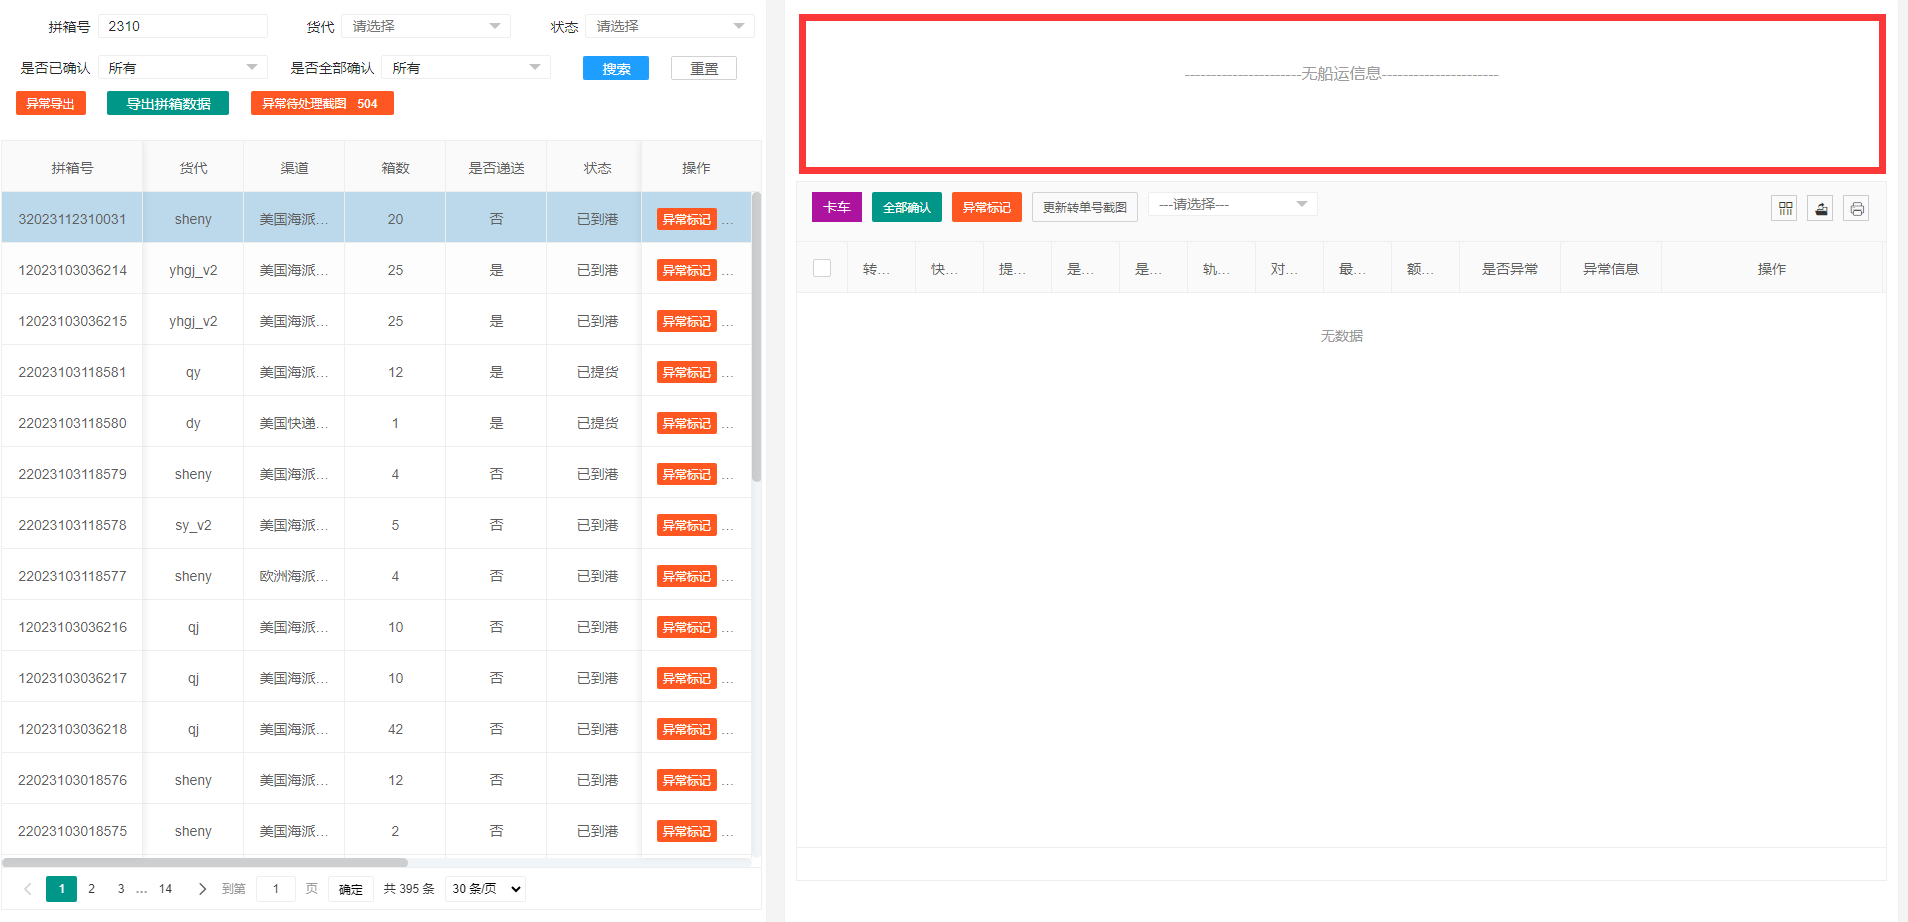Click the purple 卡车 button
The width and height of the screenshot is (1908, 922).
(x=837, y=207)
